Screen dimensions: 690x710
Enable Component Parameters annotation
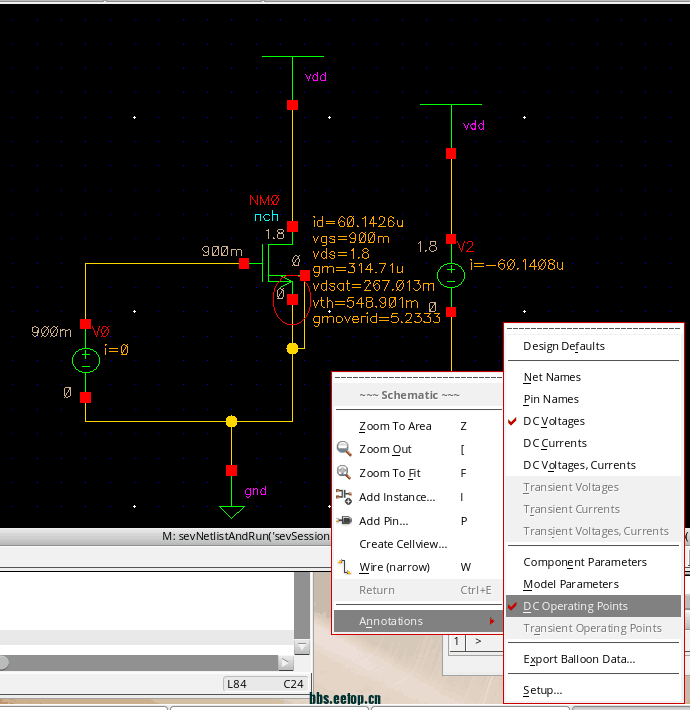tap(594, 562)
